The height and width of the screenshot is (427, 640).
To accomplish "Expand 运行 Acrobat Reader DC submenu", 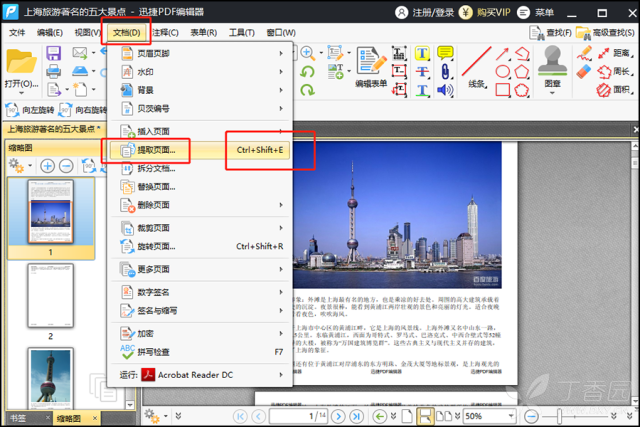I will tap(200, 375).
